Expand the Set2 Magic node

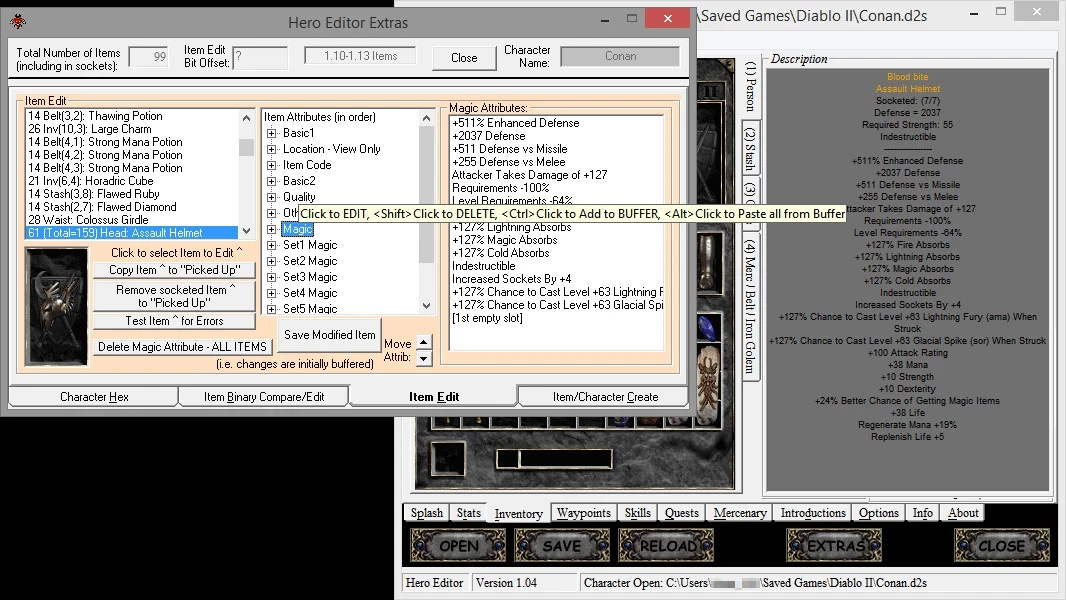[271, 261]
